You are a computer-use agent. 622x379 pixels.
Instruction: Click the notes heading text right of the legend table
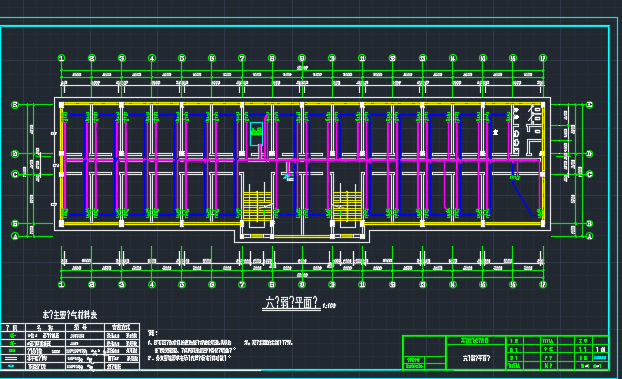click(x=153, y=333)
